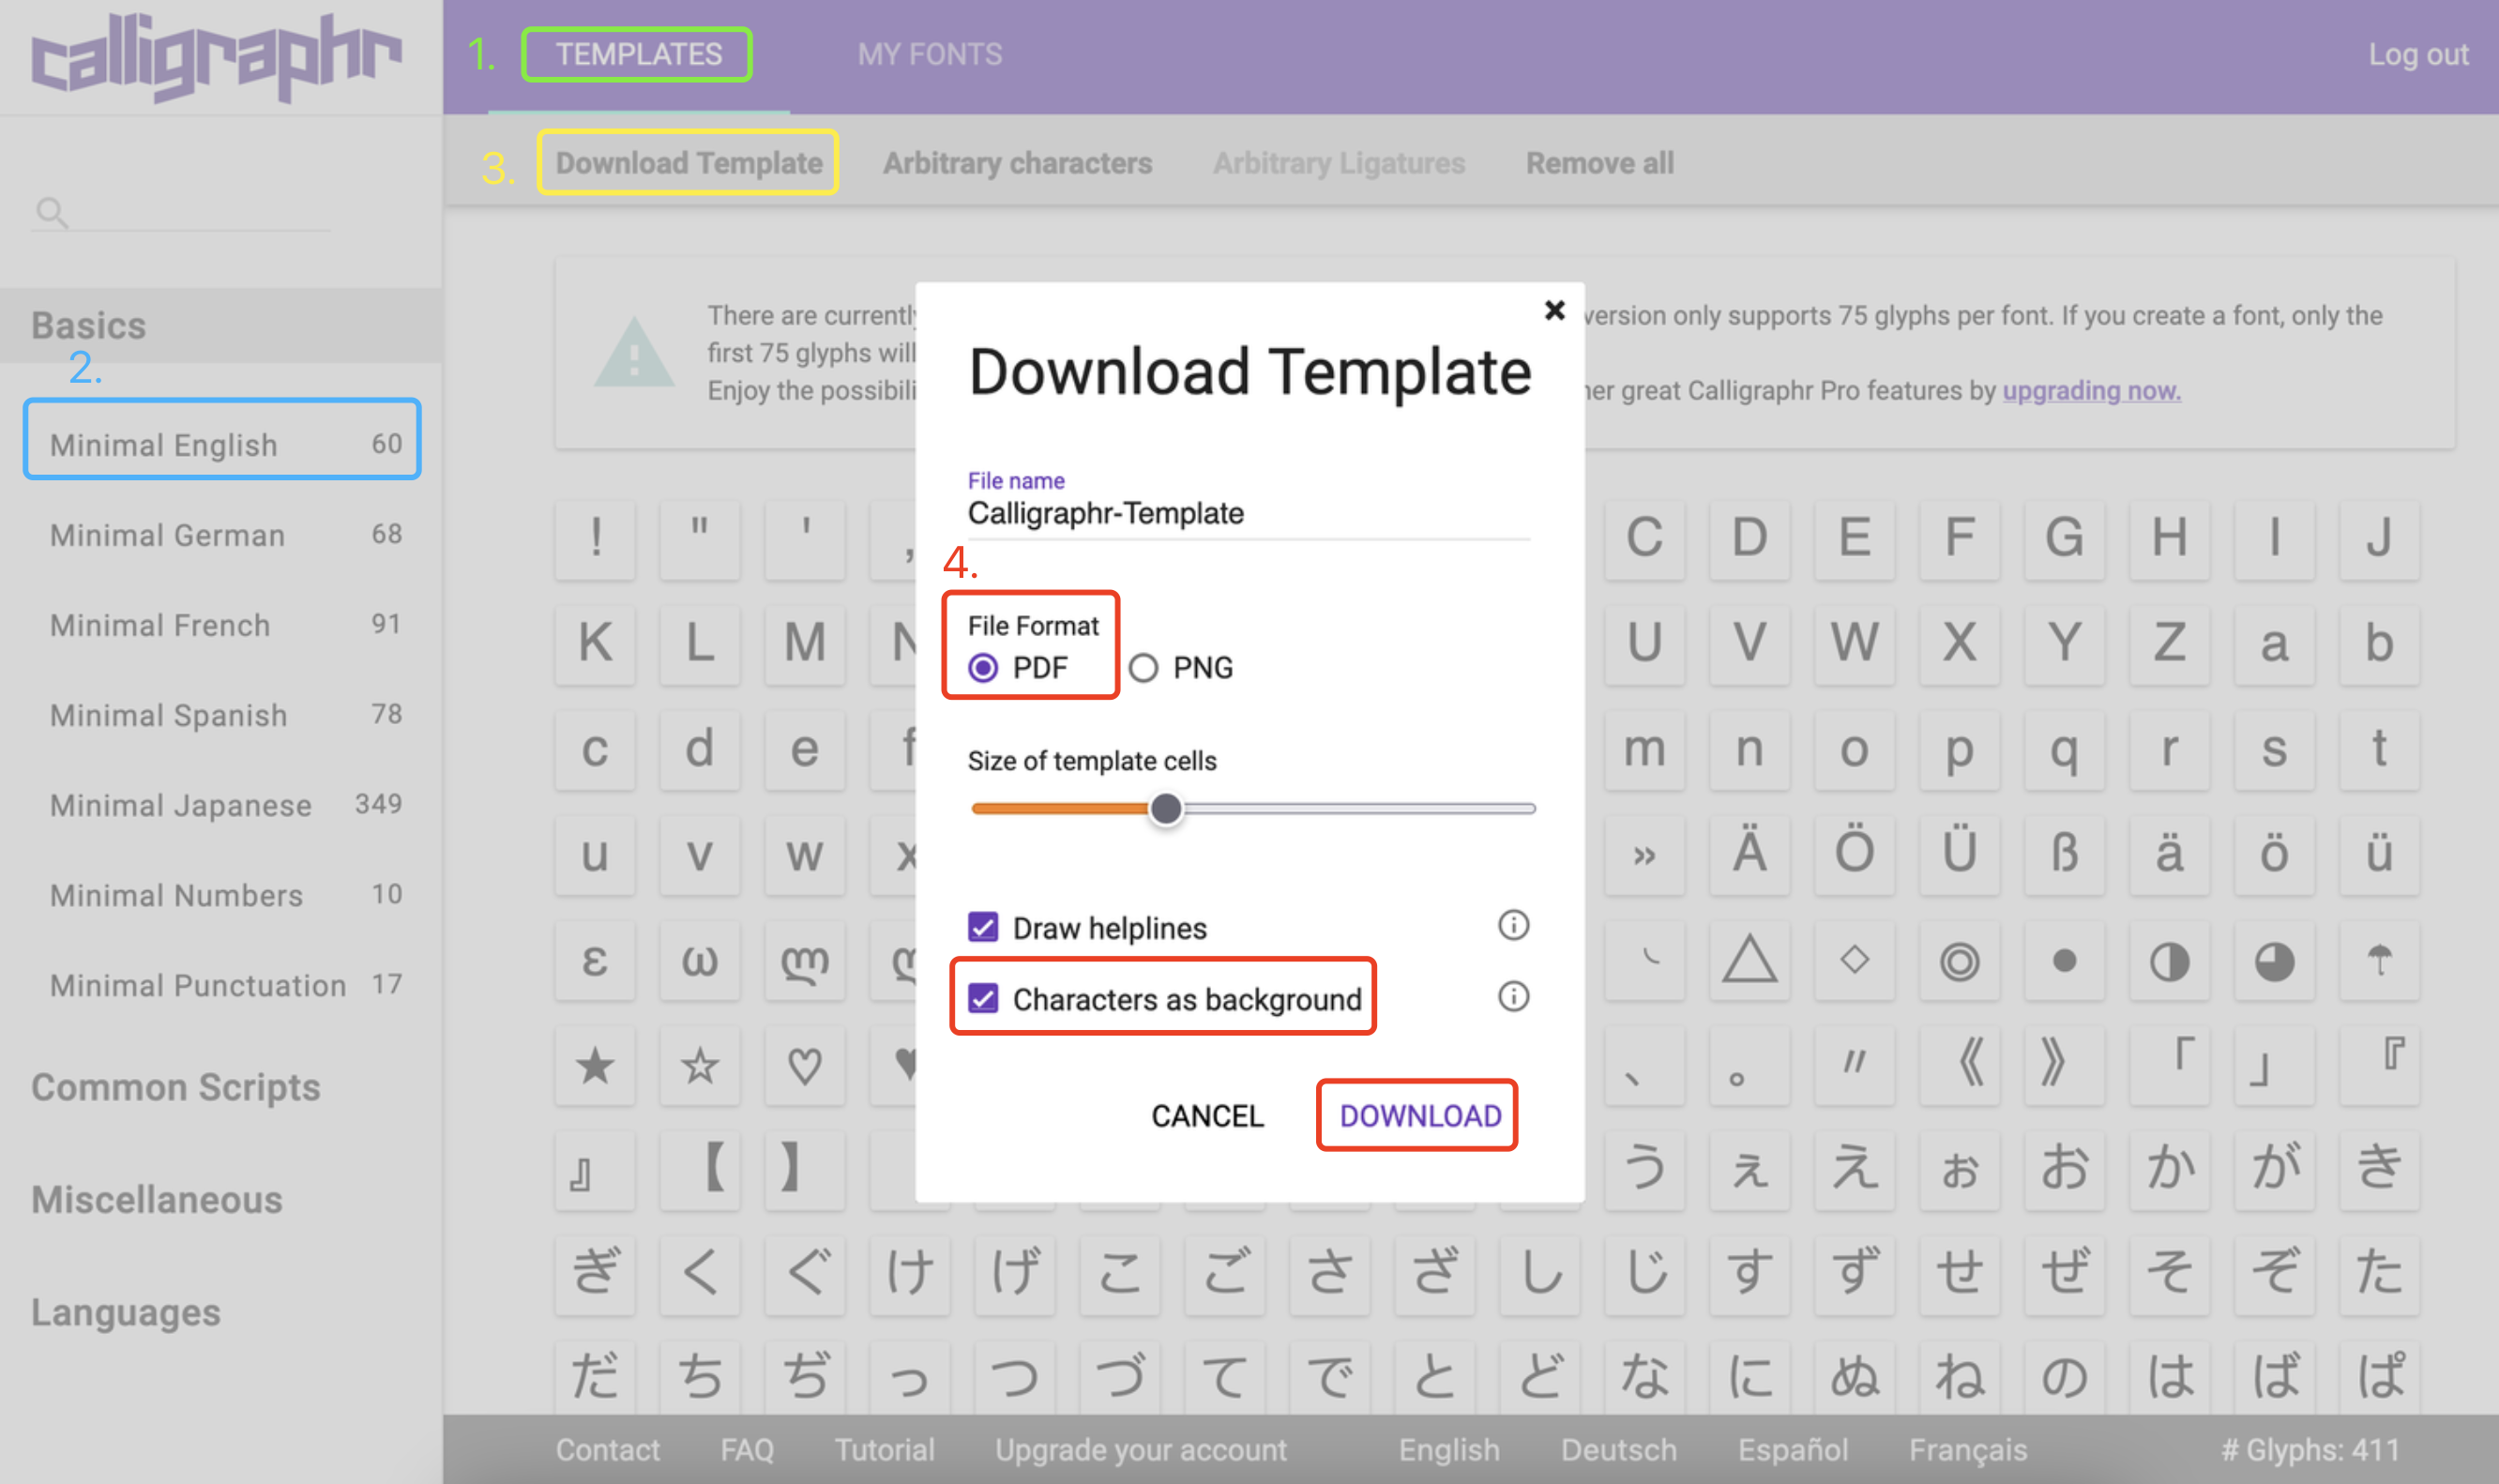The width and height of the screenshot is (2499, 1484).
Task: Select the PDF file format radio button
Action: (x=983, y=667)
